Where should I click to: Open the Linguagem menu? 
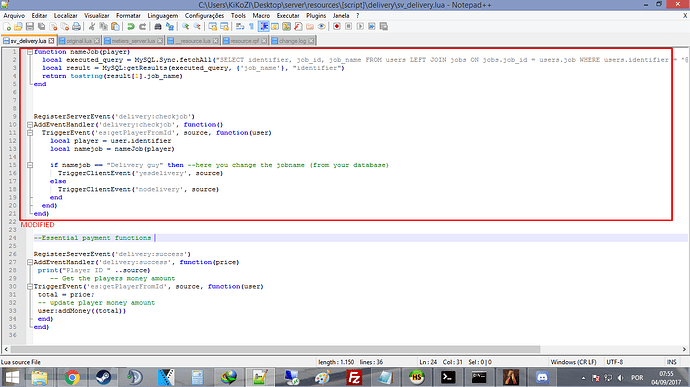[x=163, y=15]
